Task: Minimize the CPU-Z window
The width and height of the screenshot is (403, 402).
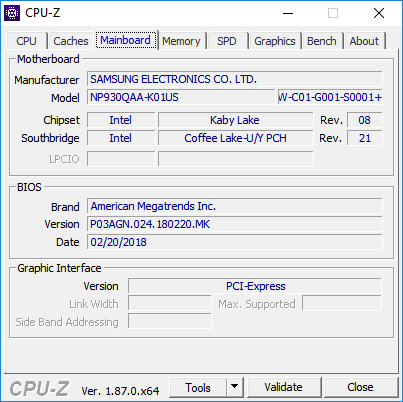Action: pos(288,13)
